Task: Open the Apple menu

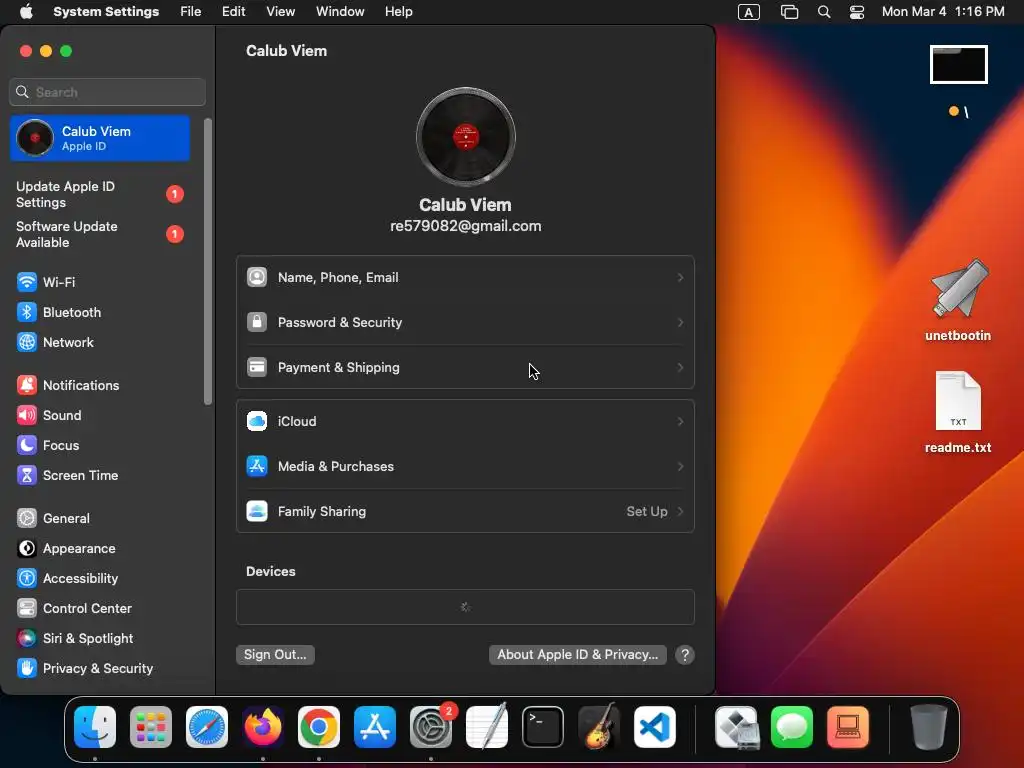Action: tap(26, 12)
